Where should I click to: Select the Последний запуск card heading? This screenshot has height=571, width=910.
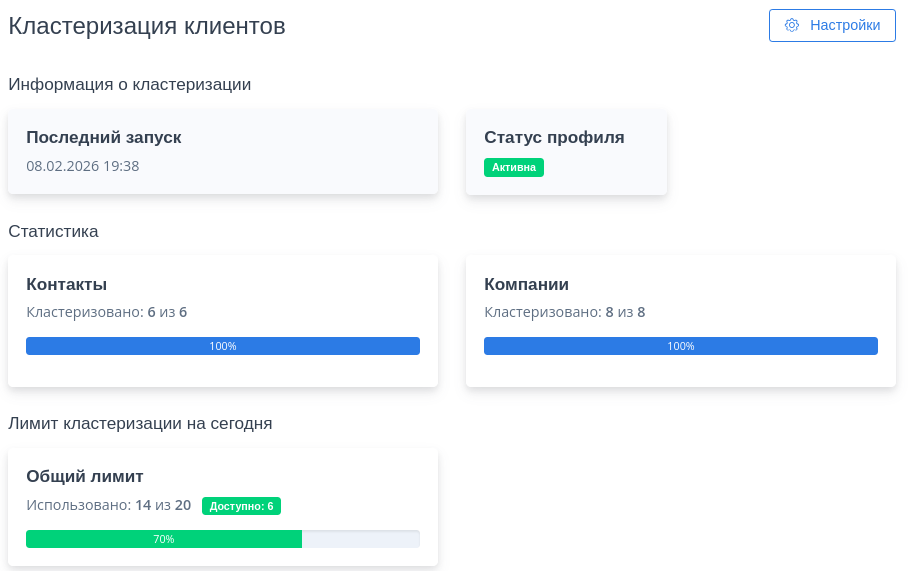[104, 137]
